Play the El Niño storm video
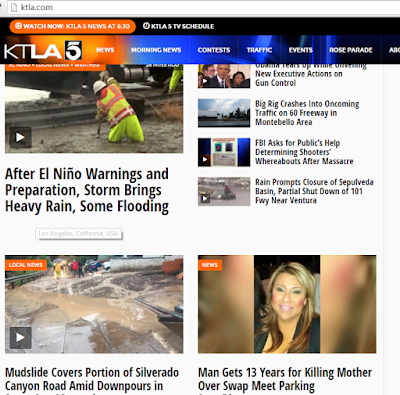This screenshot has height=395, width=400. (x=20, y=137)
